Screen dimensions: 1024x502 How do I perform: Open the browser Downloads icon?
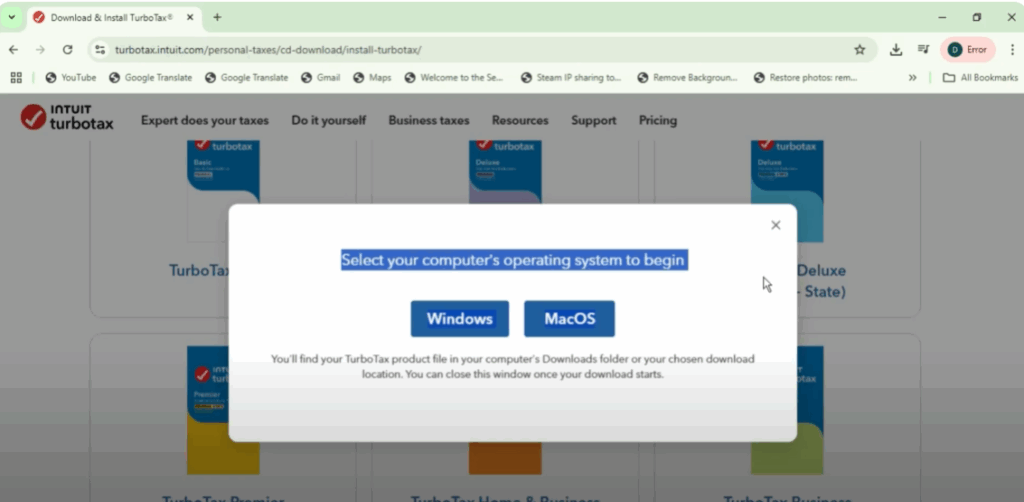pos(897,50)
